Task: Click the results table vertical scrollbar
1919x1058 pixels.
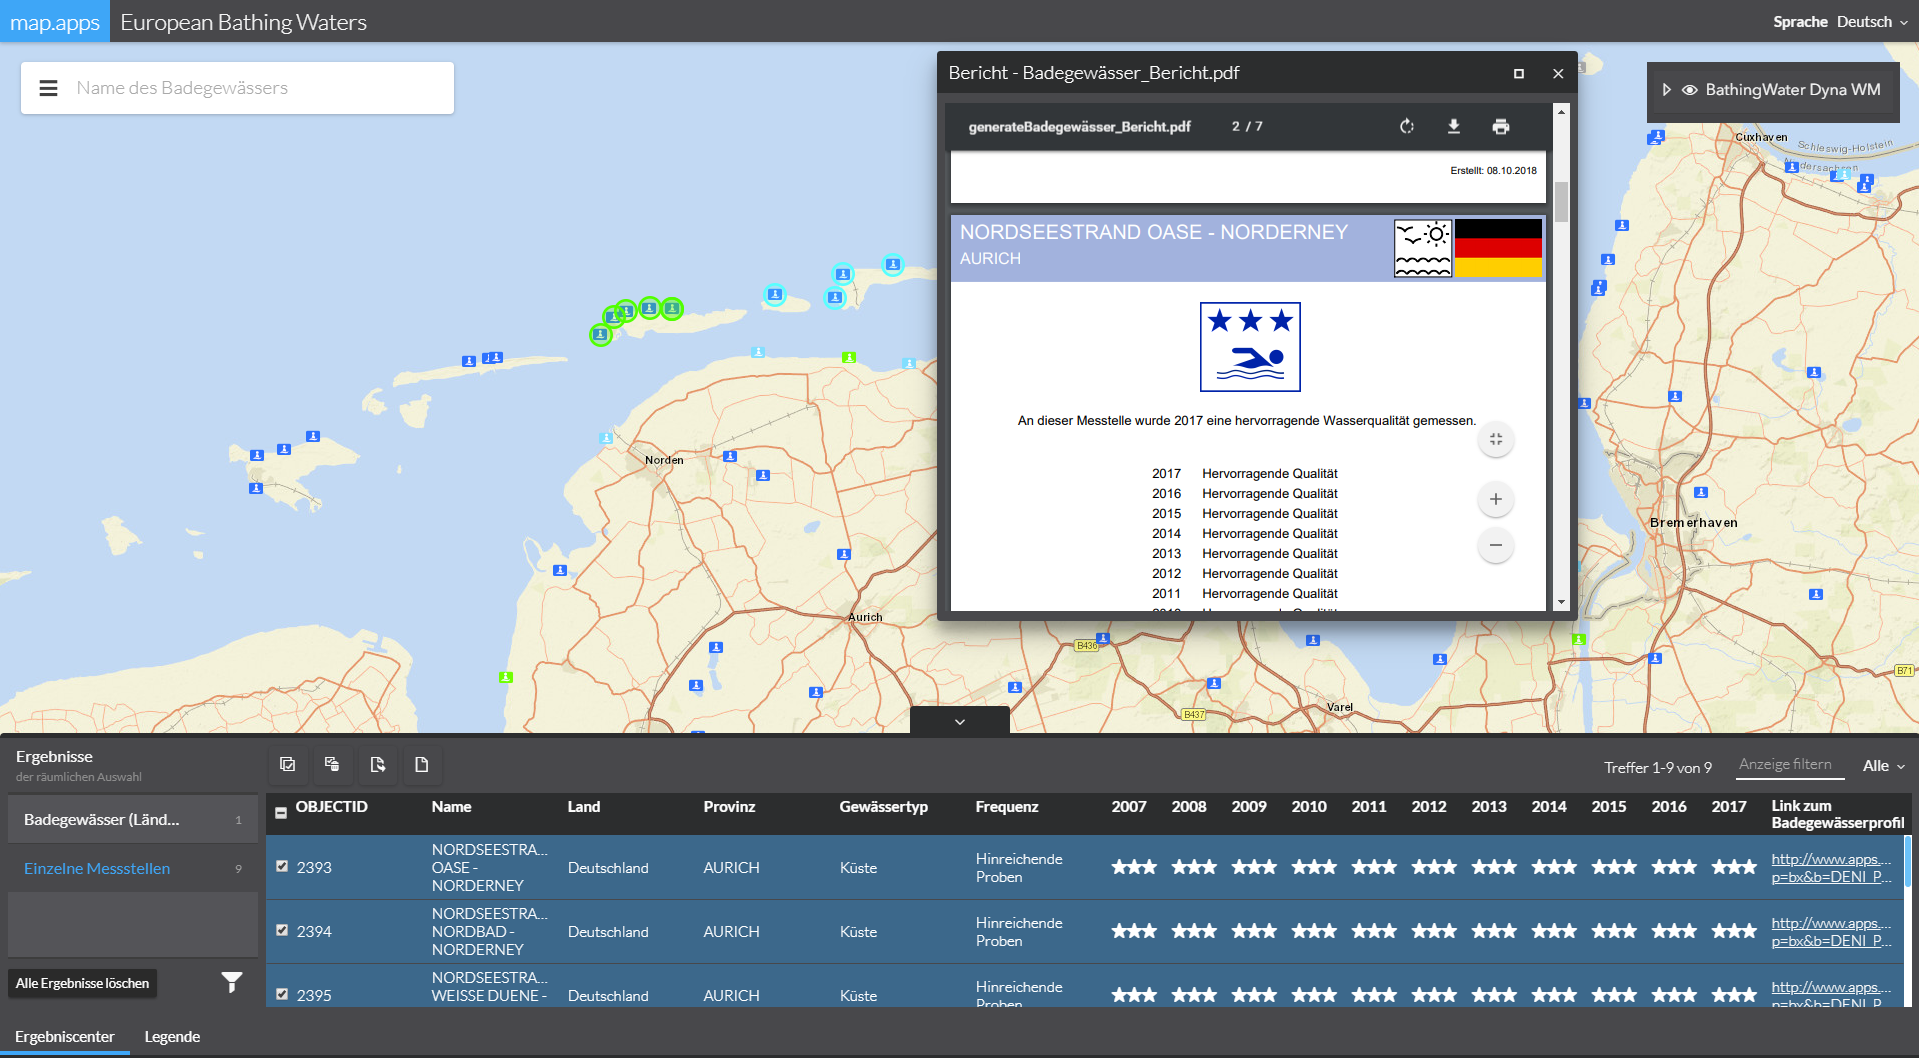Action: [1908, 862]
